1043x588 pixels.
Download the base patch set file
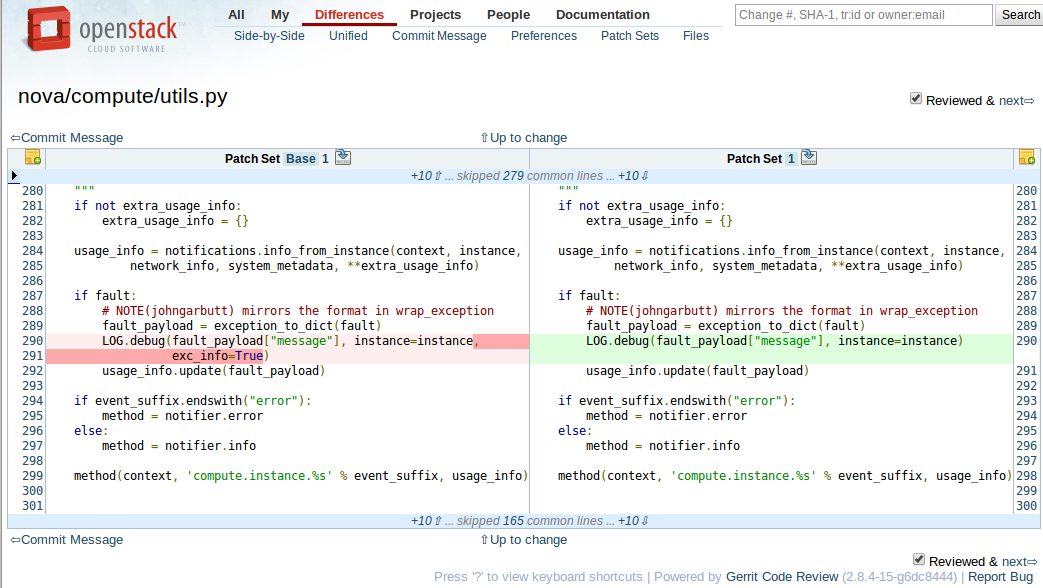pyautogui.click(x=343, y=157)
